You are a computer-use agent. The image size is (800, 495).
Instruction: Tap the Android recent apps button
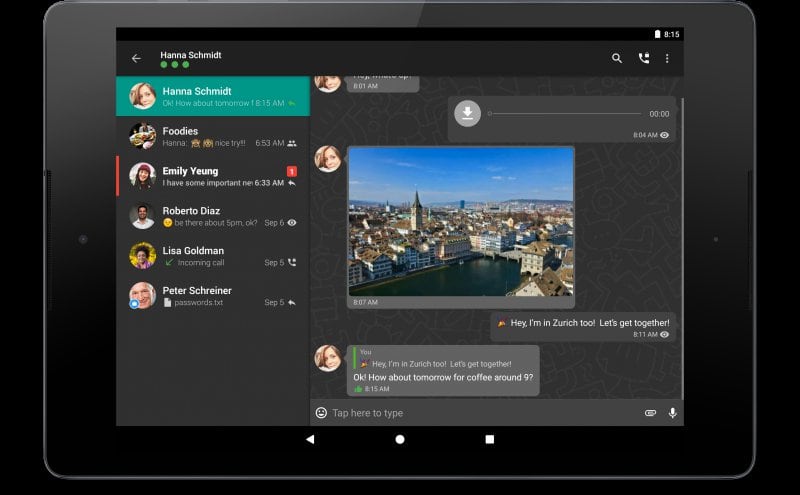490,439
